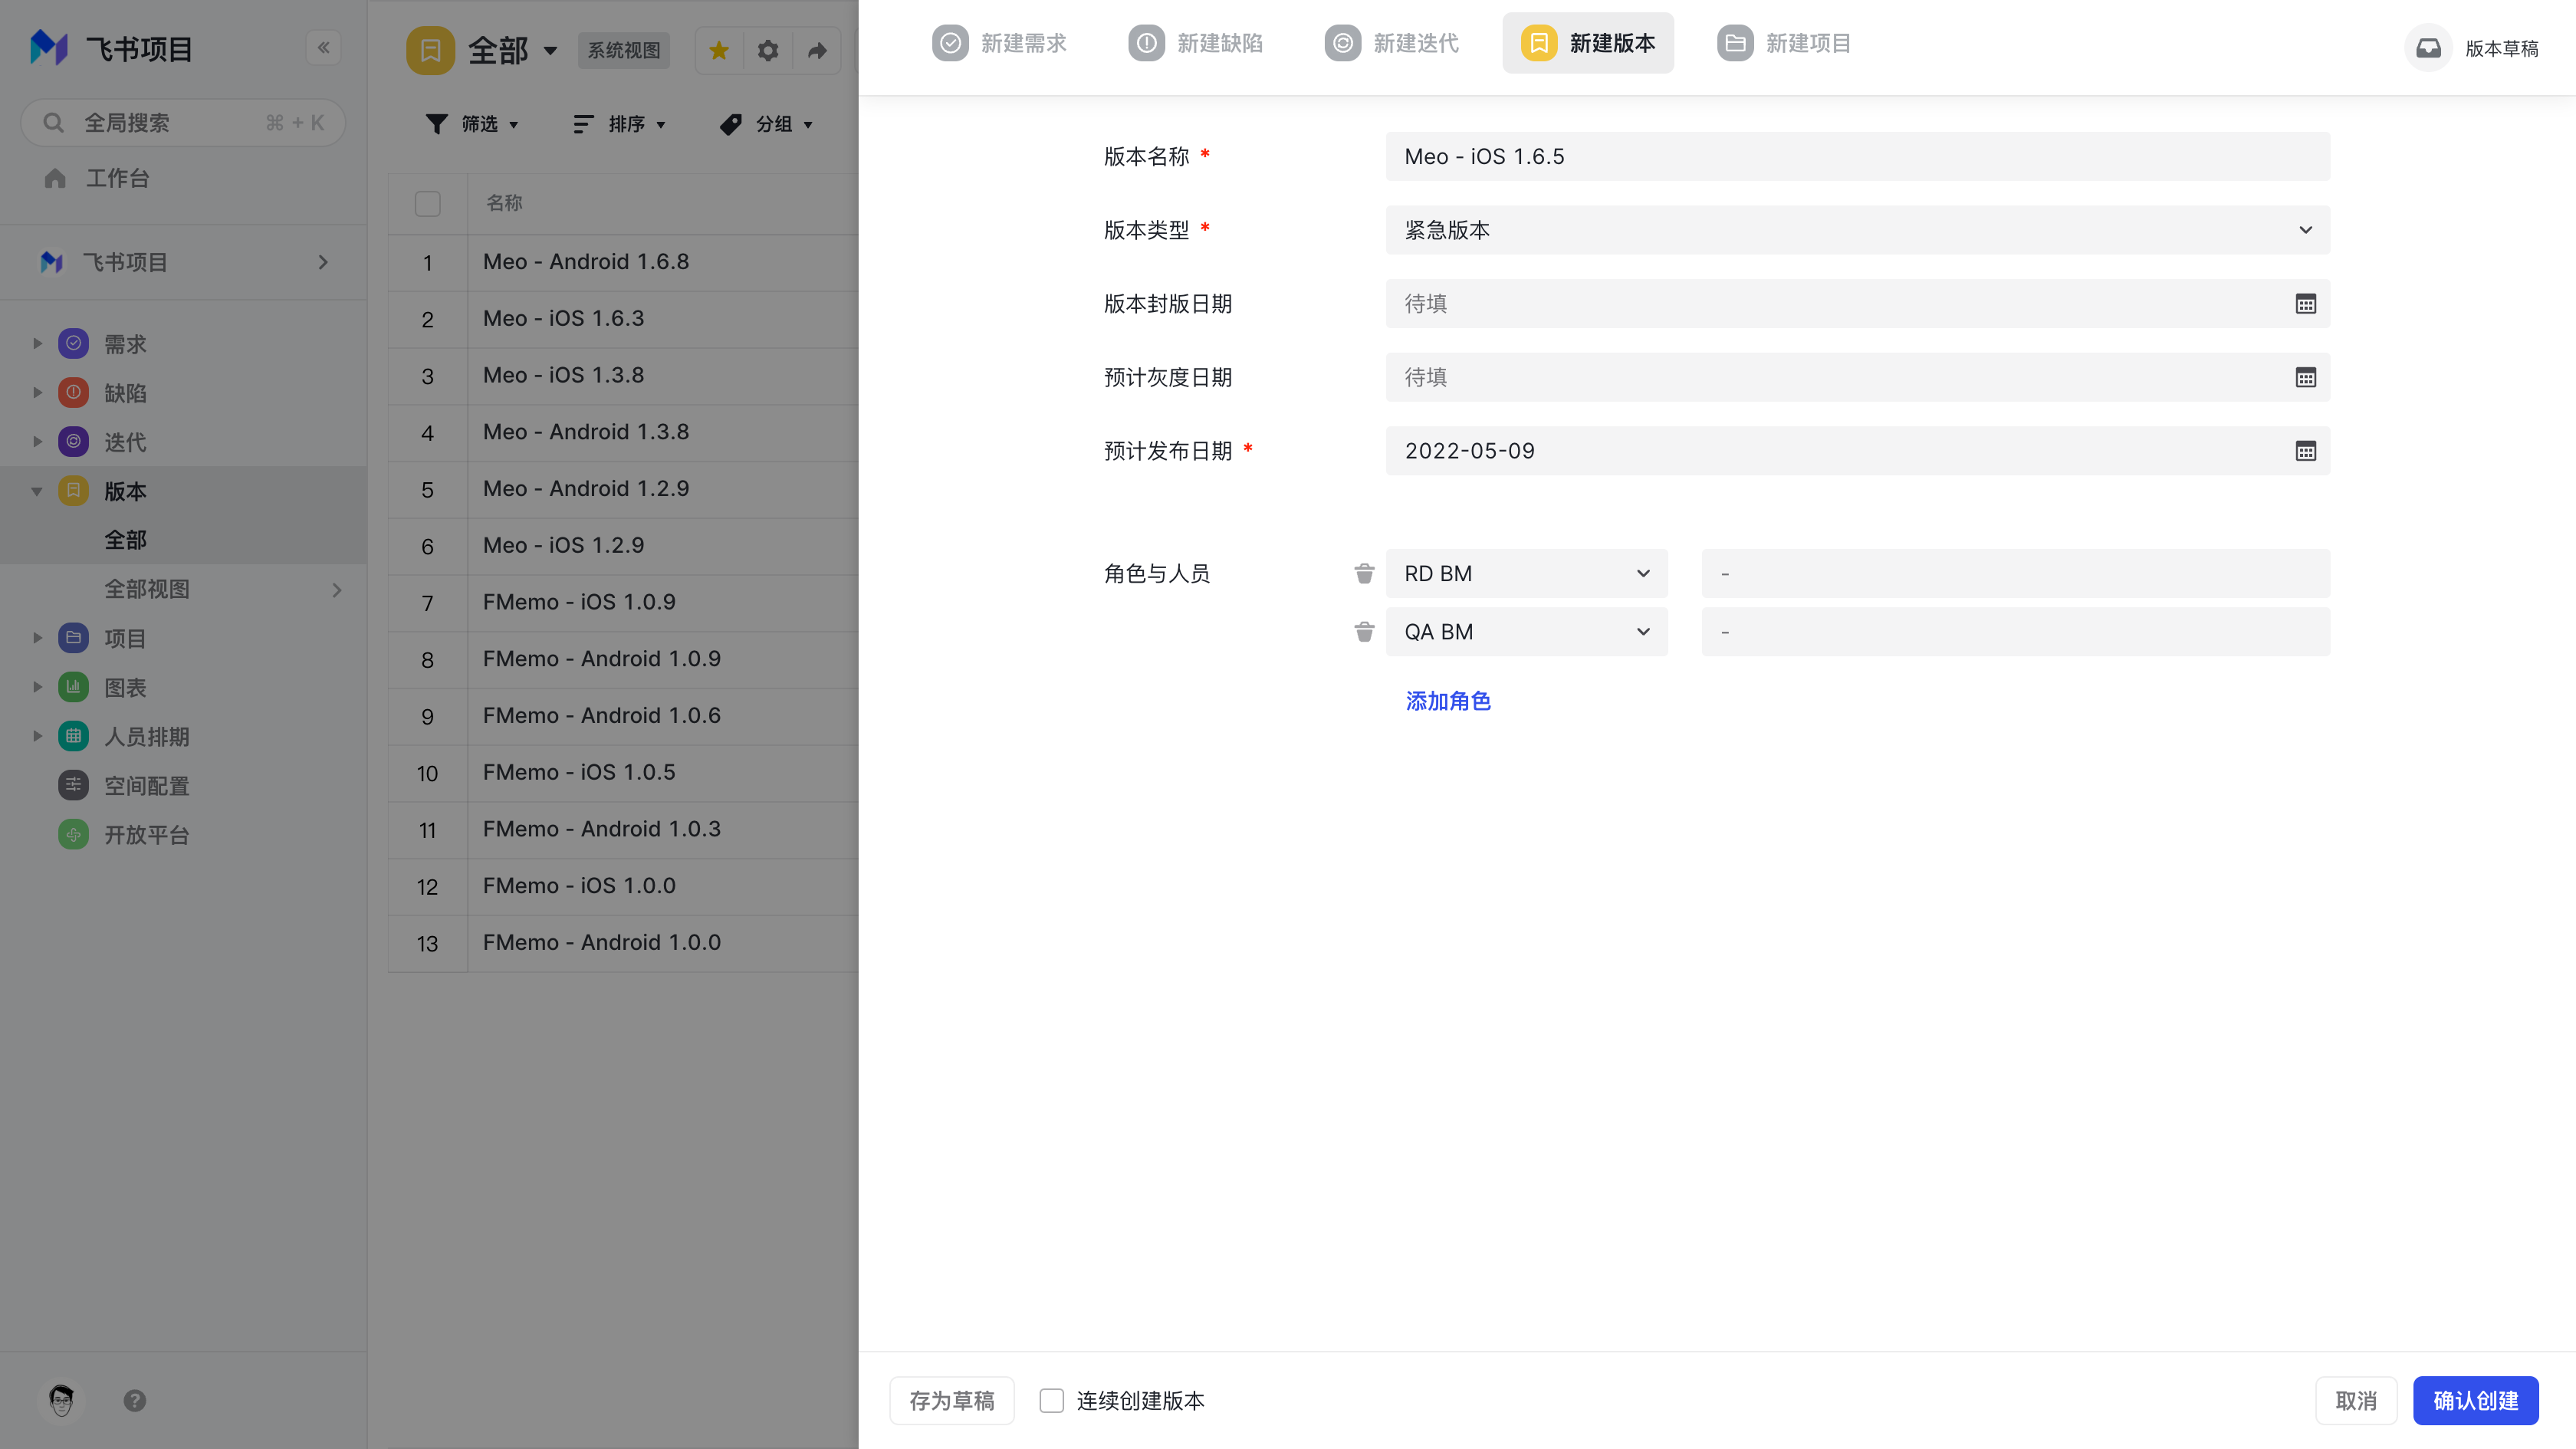Click the RD BM person field
The width and height of the screenshot is (2576, 1449).
pos(2015,573)
